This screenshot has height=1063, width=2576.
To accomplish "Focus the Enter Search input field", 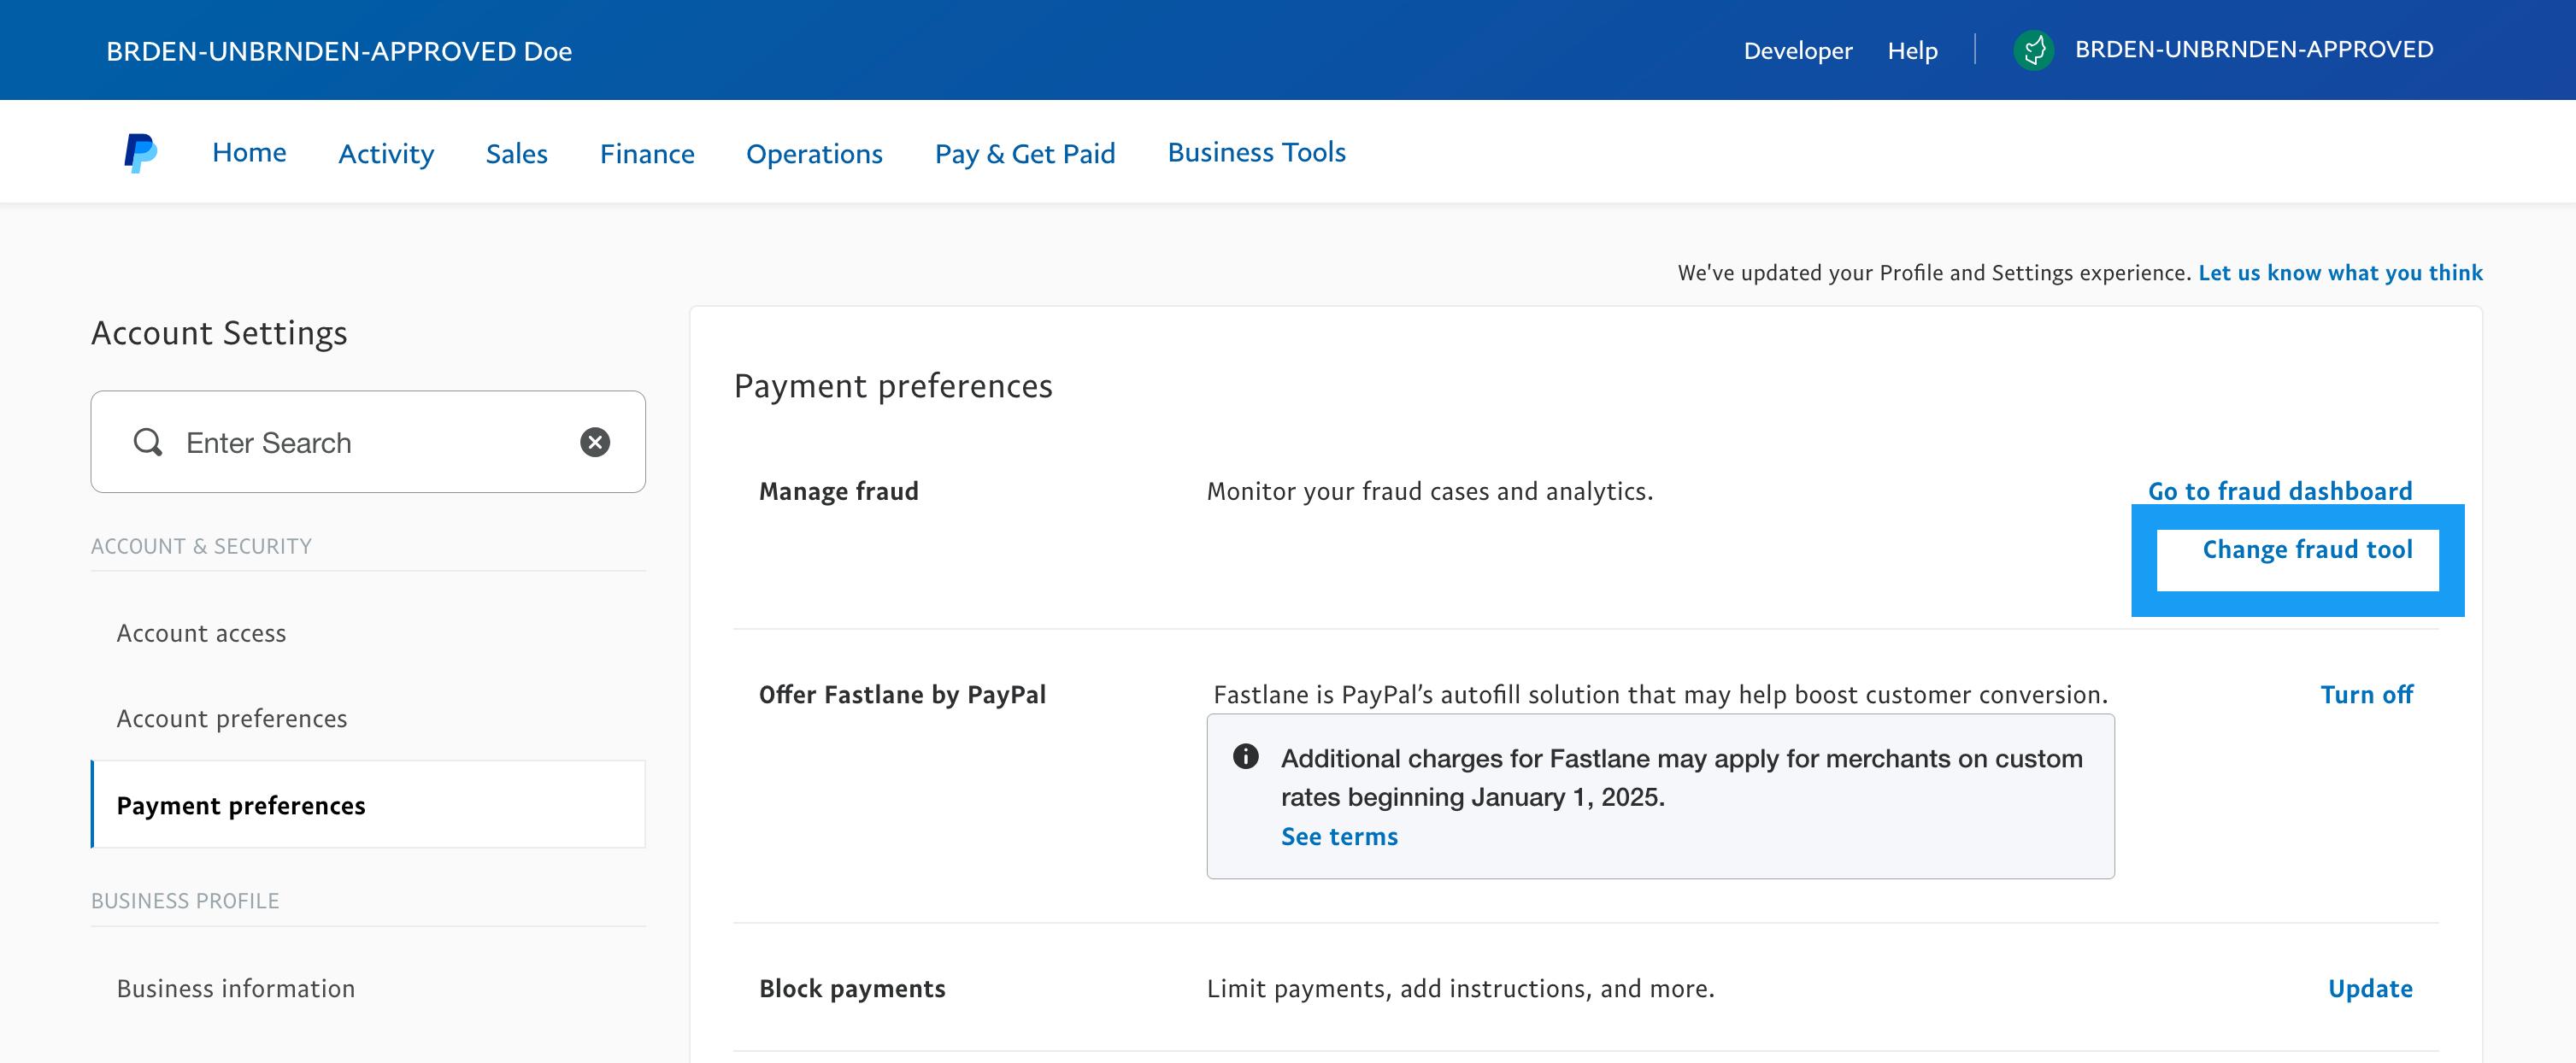I will 370,442.
